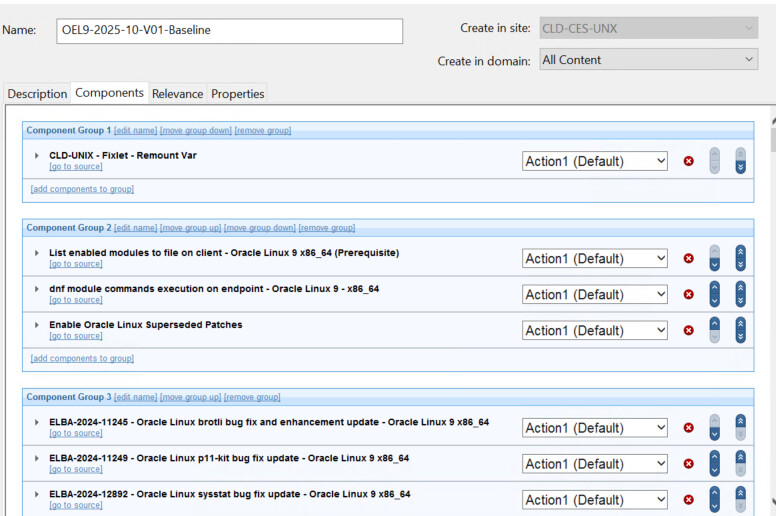
Task: Click remove group link for Component Group 3
Action: [252, 397]
